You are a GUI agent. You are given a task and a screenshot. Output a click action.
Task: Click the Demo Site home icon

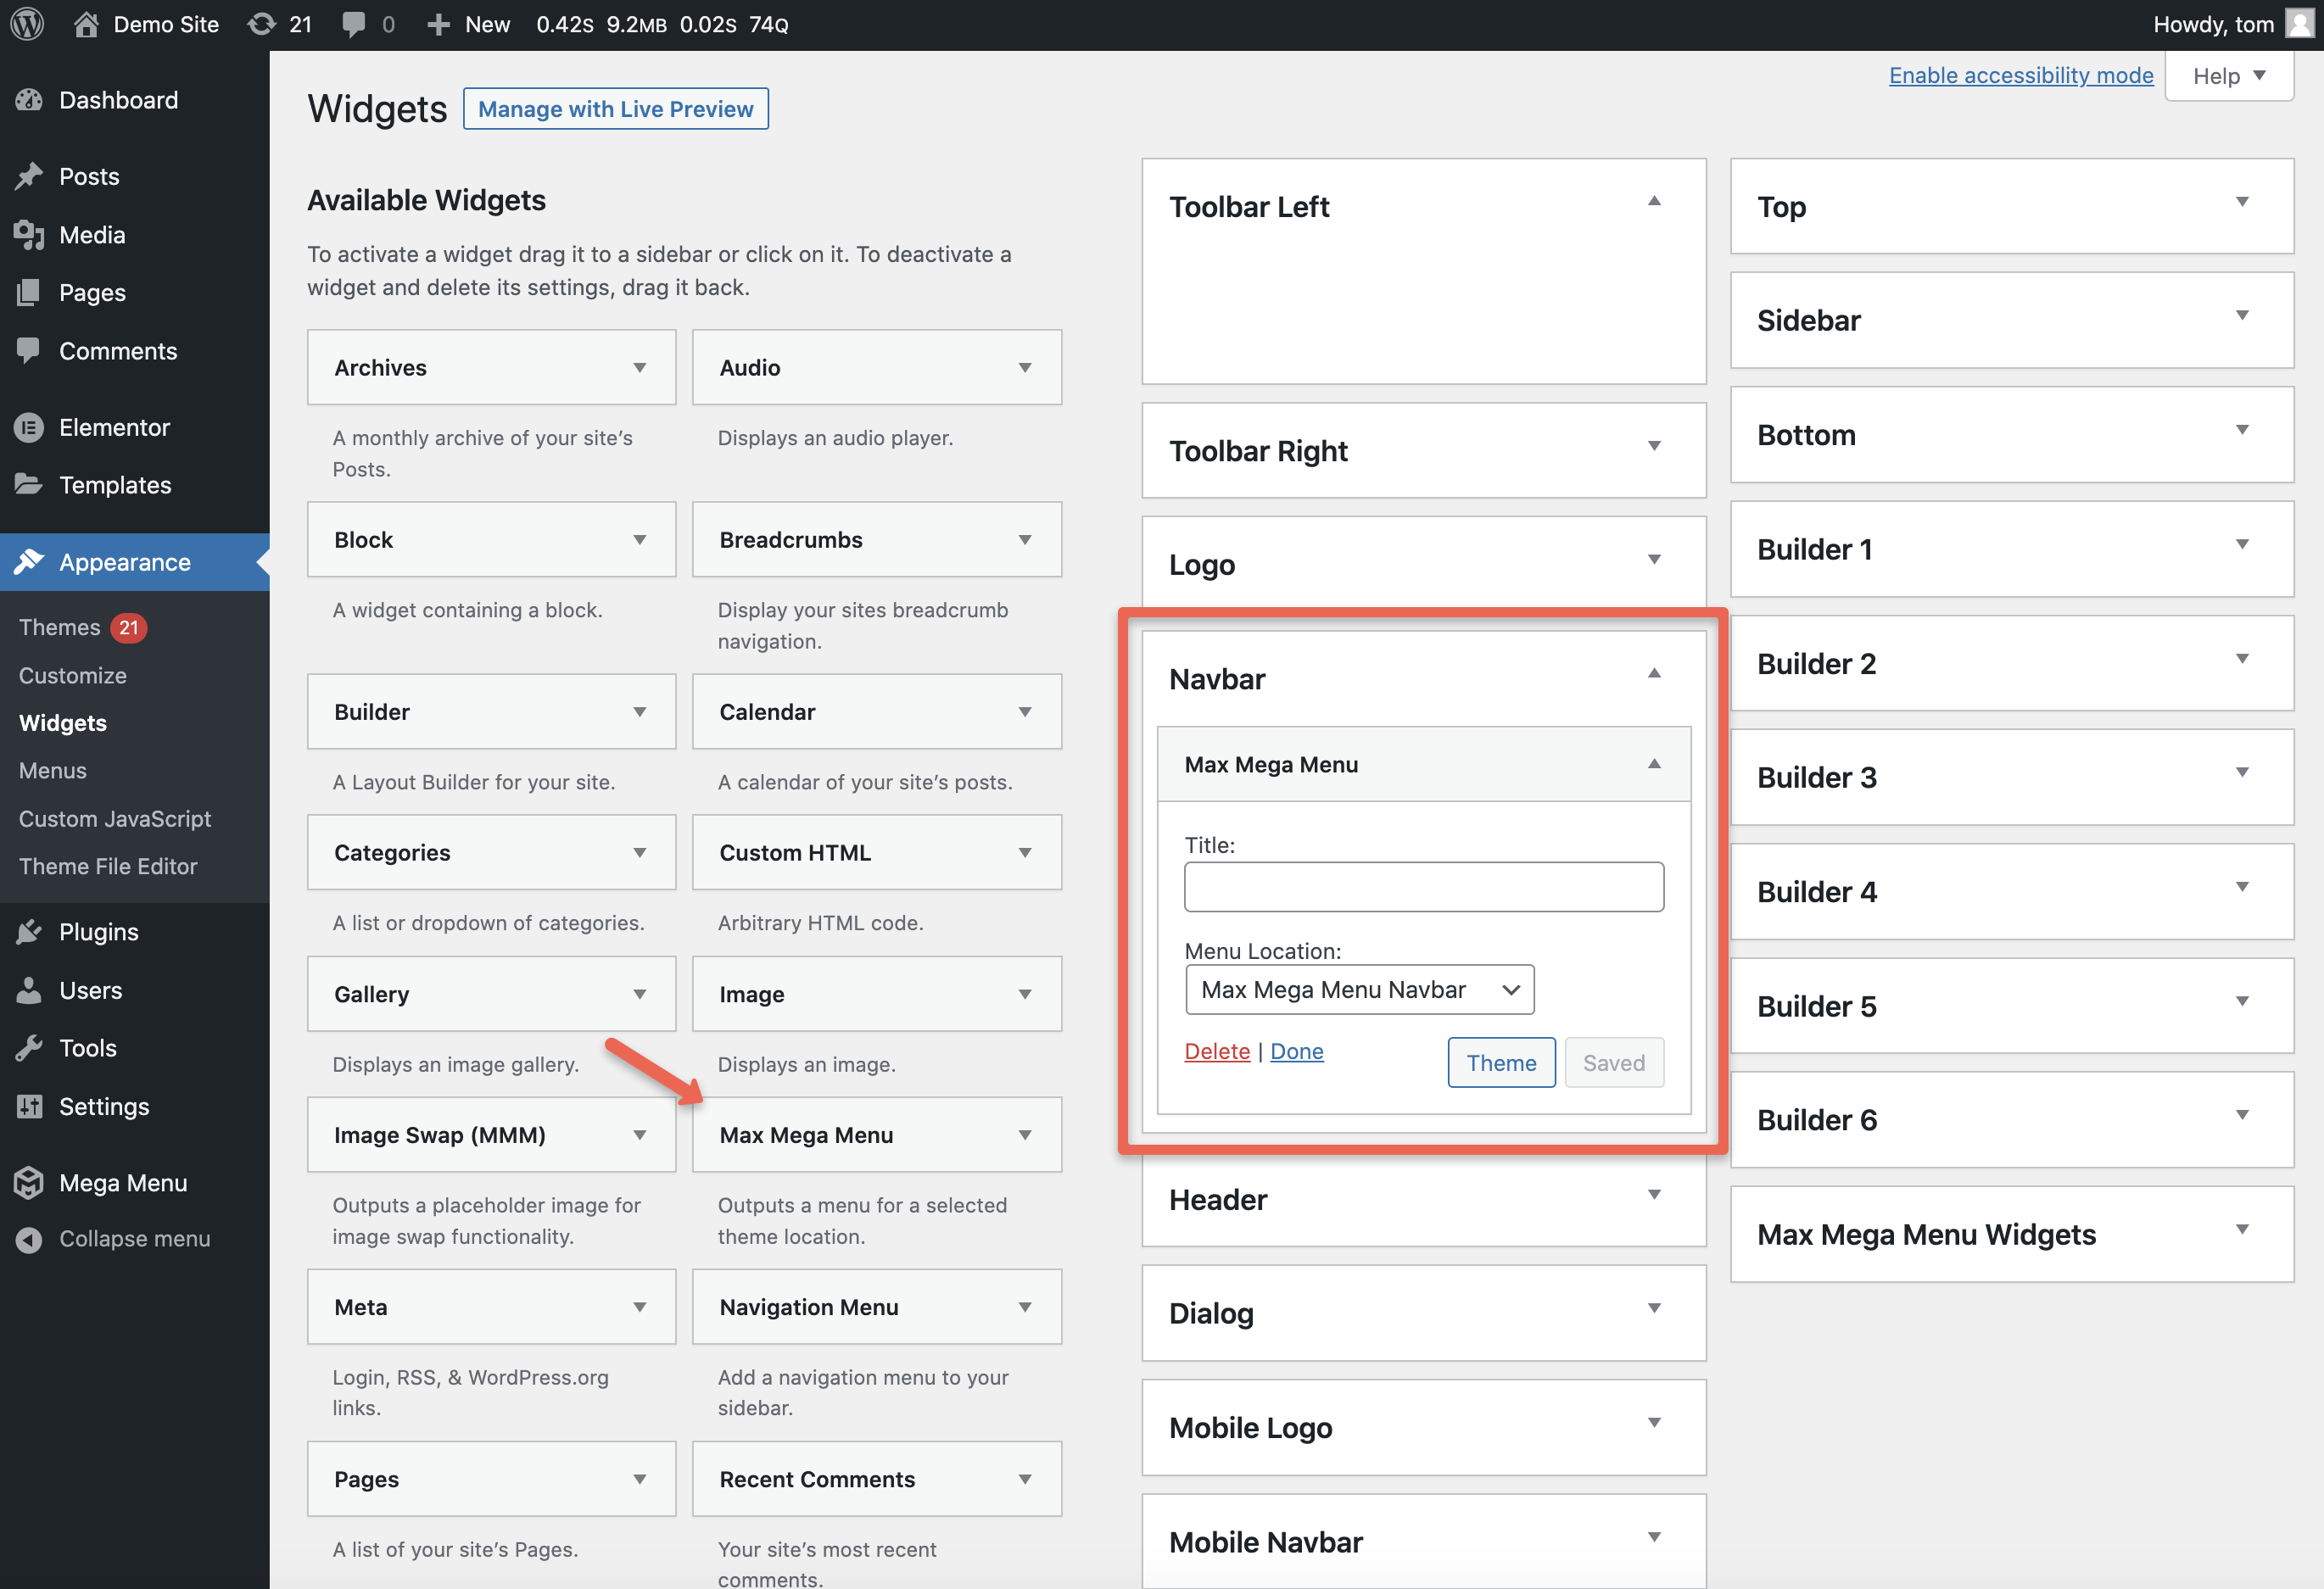87,24
